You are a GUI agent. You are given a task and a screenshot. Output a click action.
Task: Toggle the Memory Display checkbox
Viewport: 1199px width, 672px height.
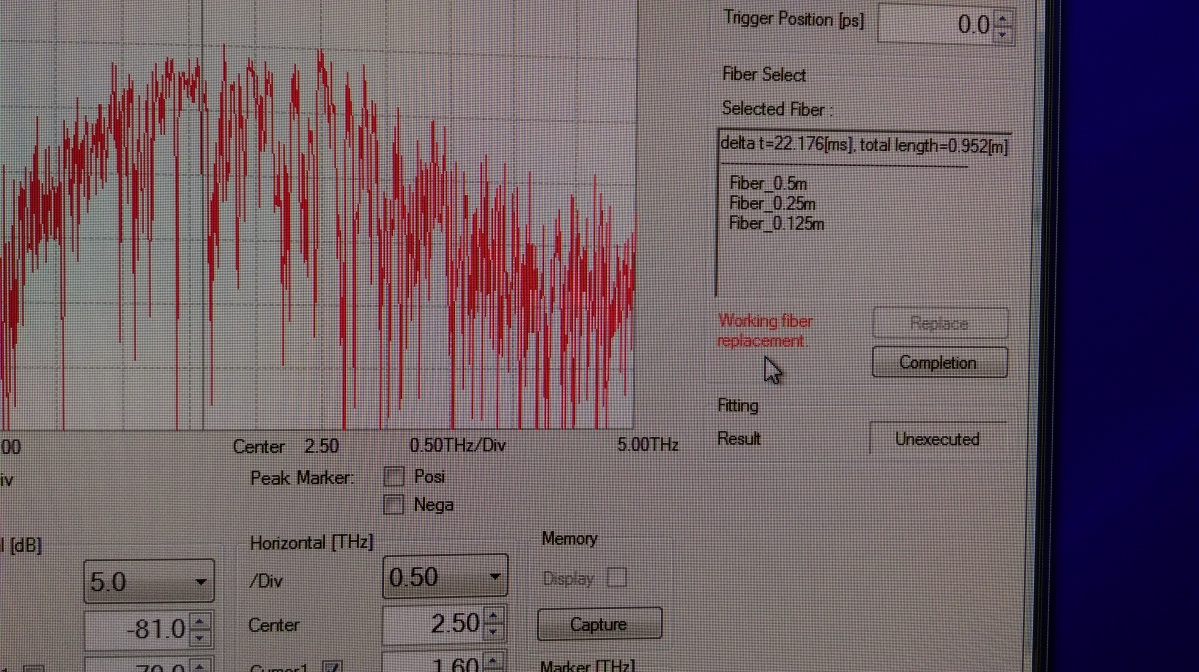(617, 578)
